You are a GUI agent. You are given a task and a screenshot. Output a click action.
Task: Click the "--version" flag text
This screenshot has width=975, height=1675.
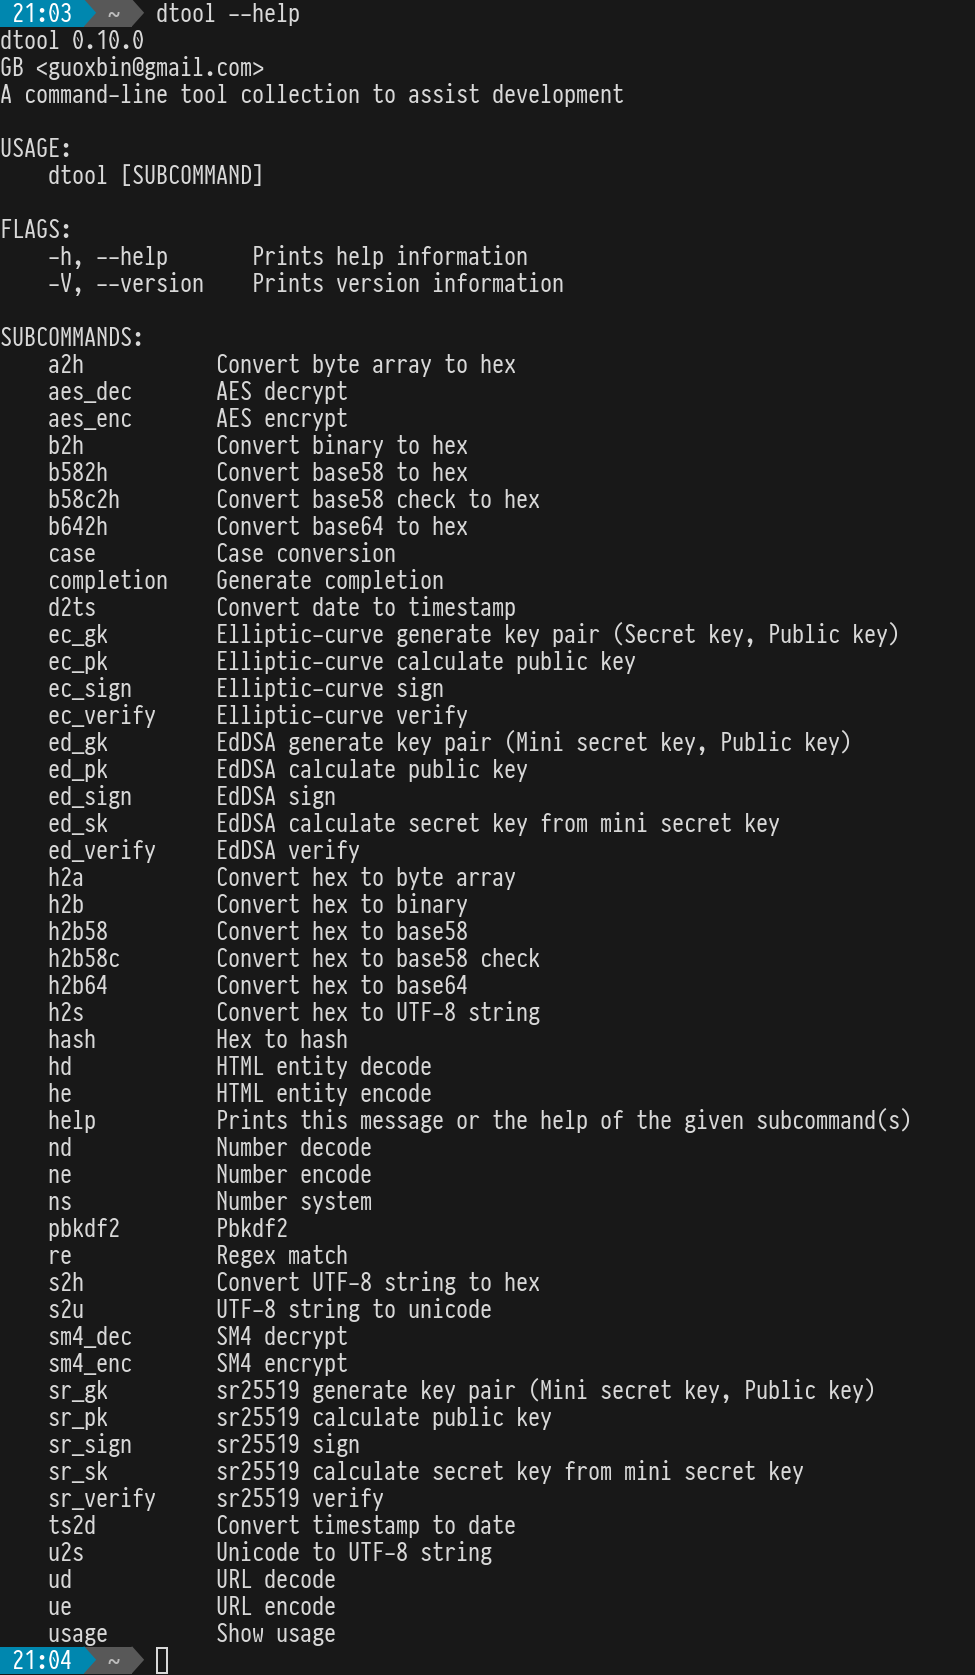150,284
